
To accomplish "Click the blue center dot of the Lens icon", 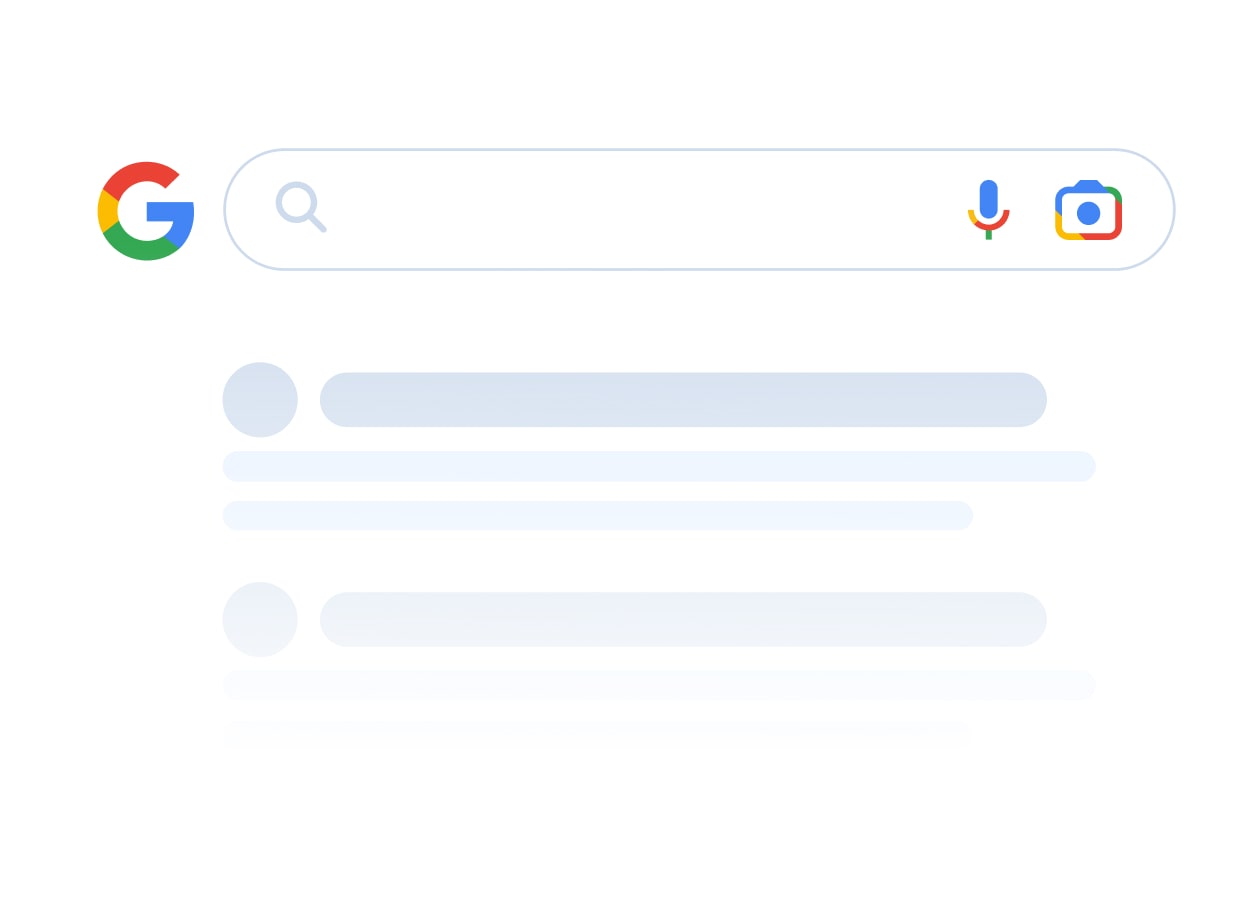I will point(1089,213).
